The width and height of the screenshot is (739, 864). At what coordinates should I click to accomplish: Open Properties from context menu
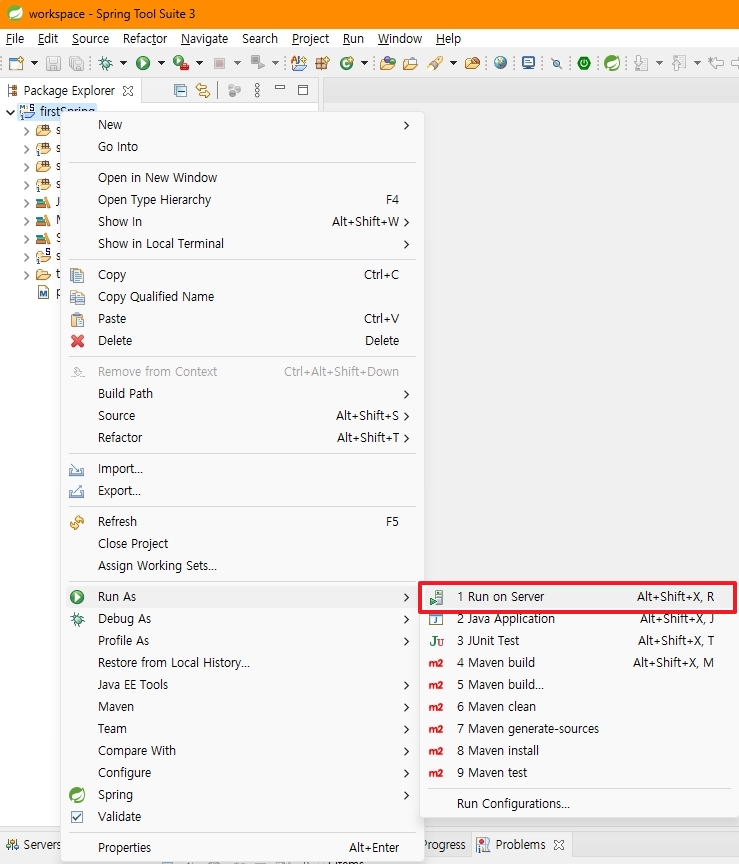(242, 848)
